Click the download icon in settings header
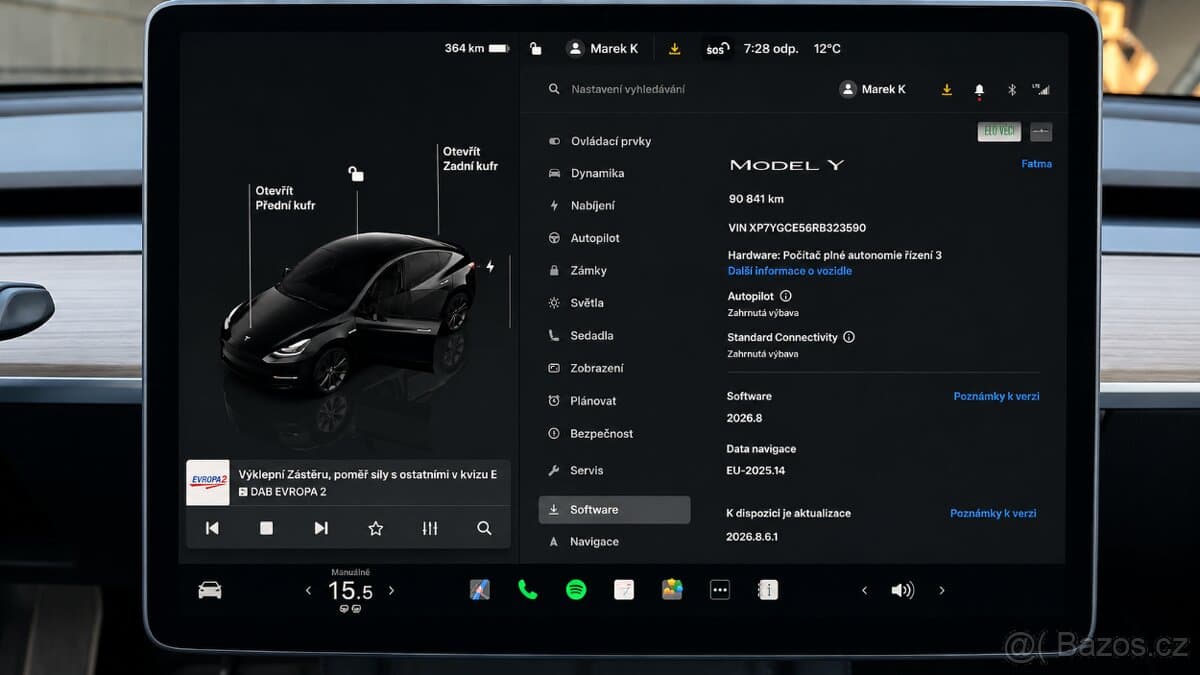This screenshot has height=675, width=1200. coord(946,89)
